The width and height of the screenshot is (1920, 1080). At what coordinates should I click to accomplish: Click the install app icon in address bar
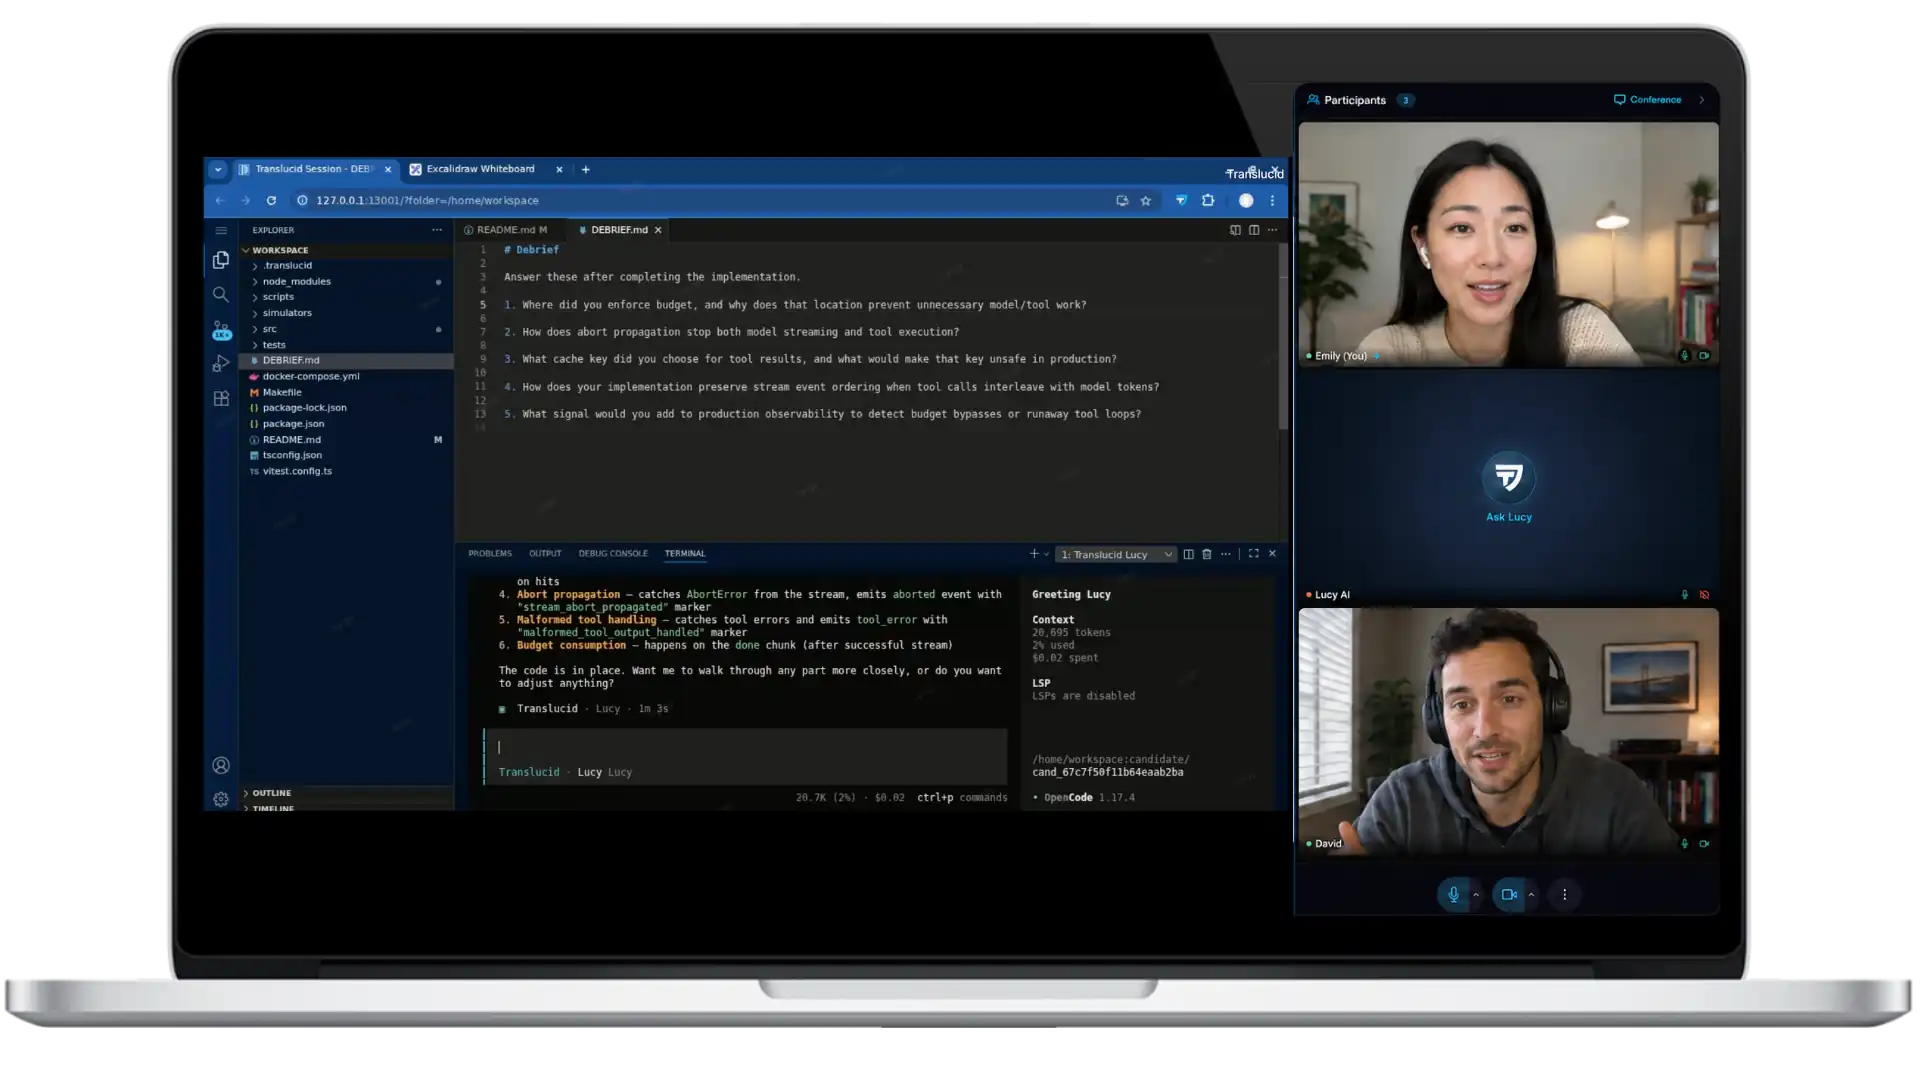pos(1122,200)
